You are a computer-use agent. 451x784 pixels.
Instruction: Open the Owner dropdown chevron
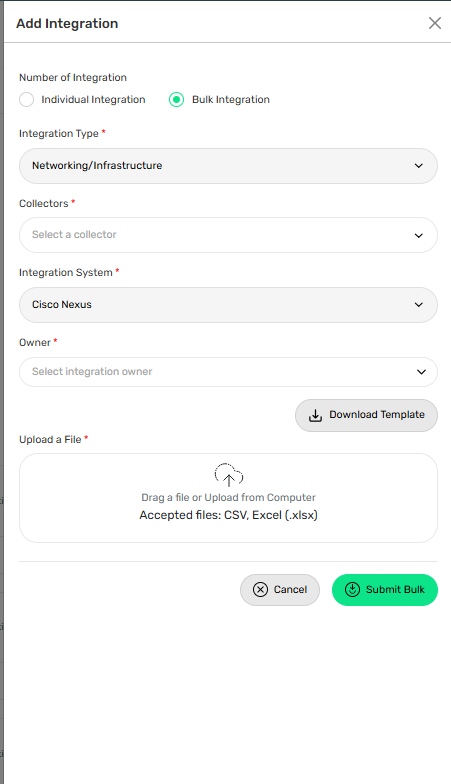click(x=421, y=372)
